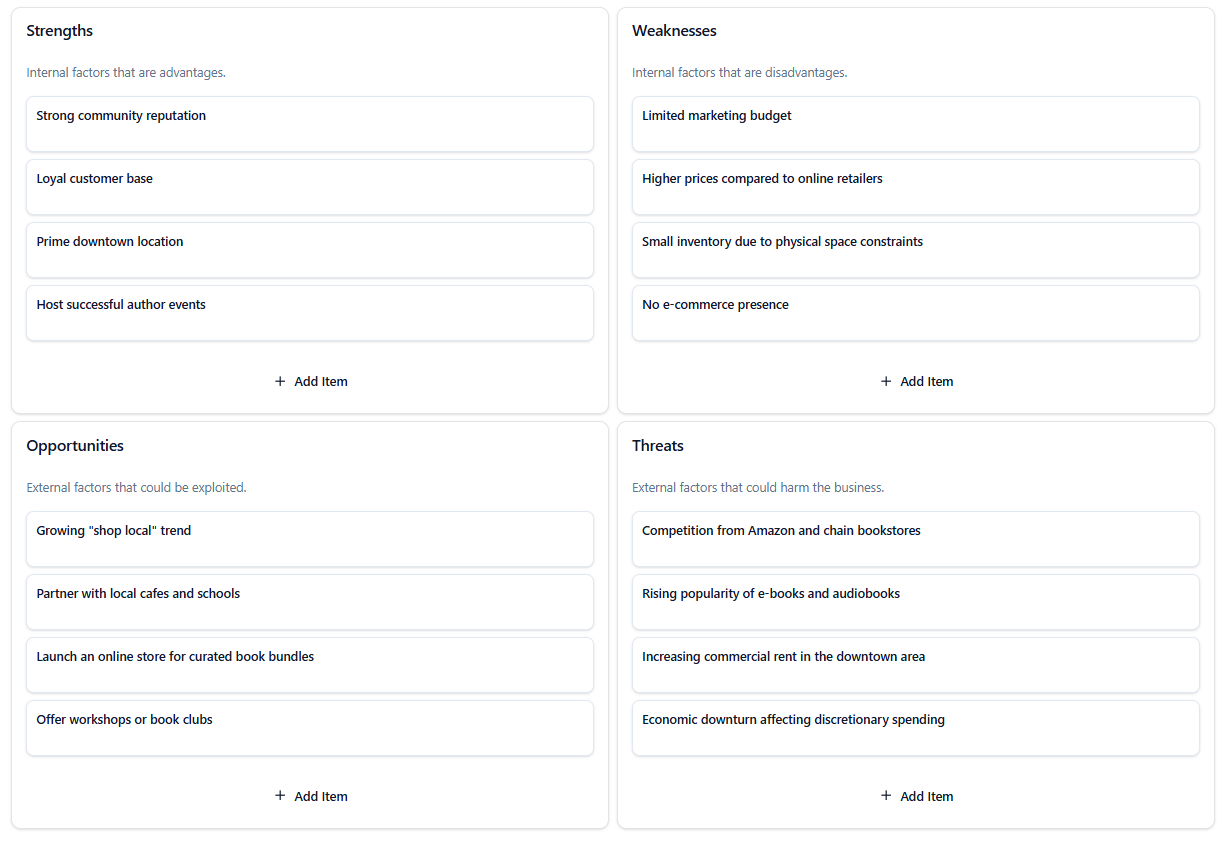Viewport: 1226px width, 841px height.
Task: Click the plus icon in Threats panel
Action: [886, 796]
